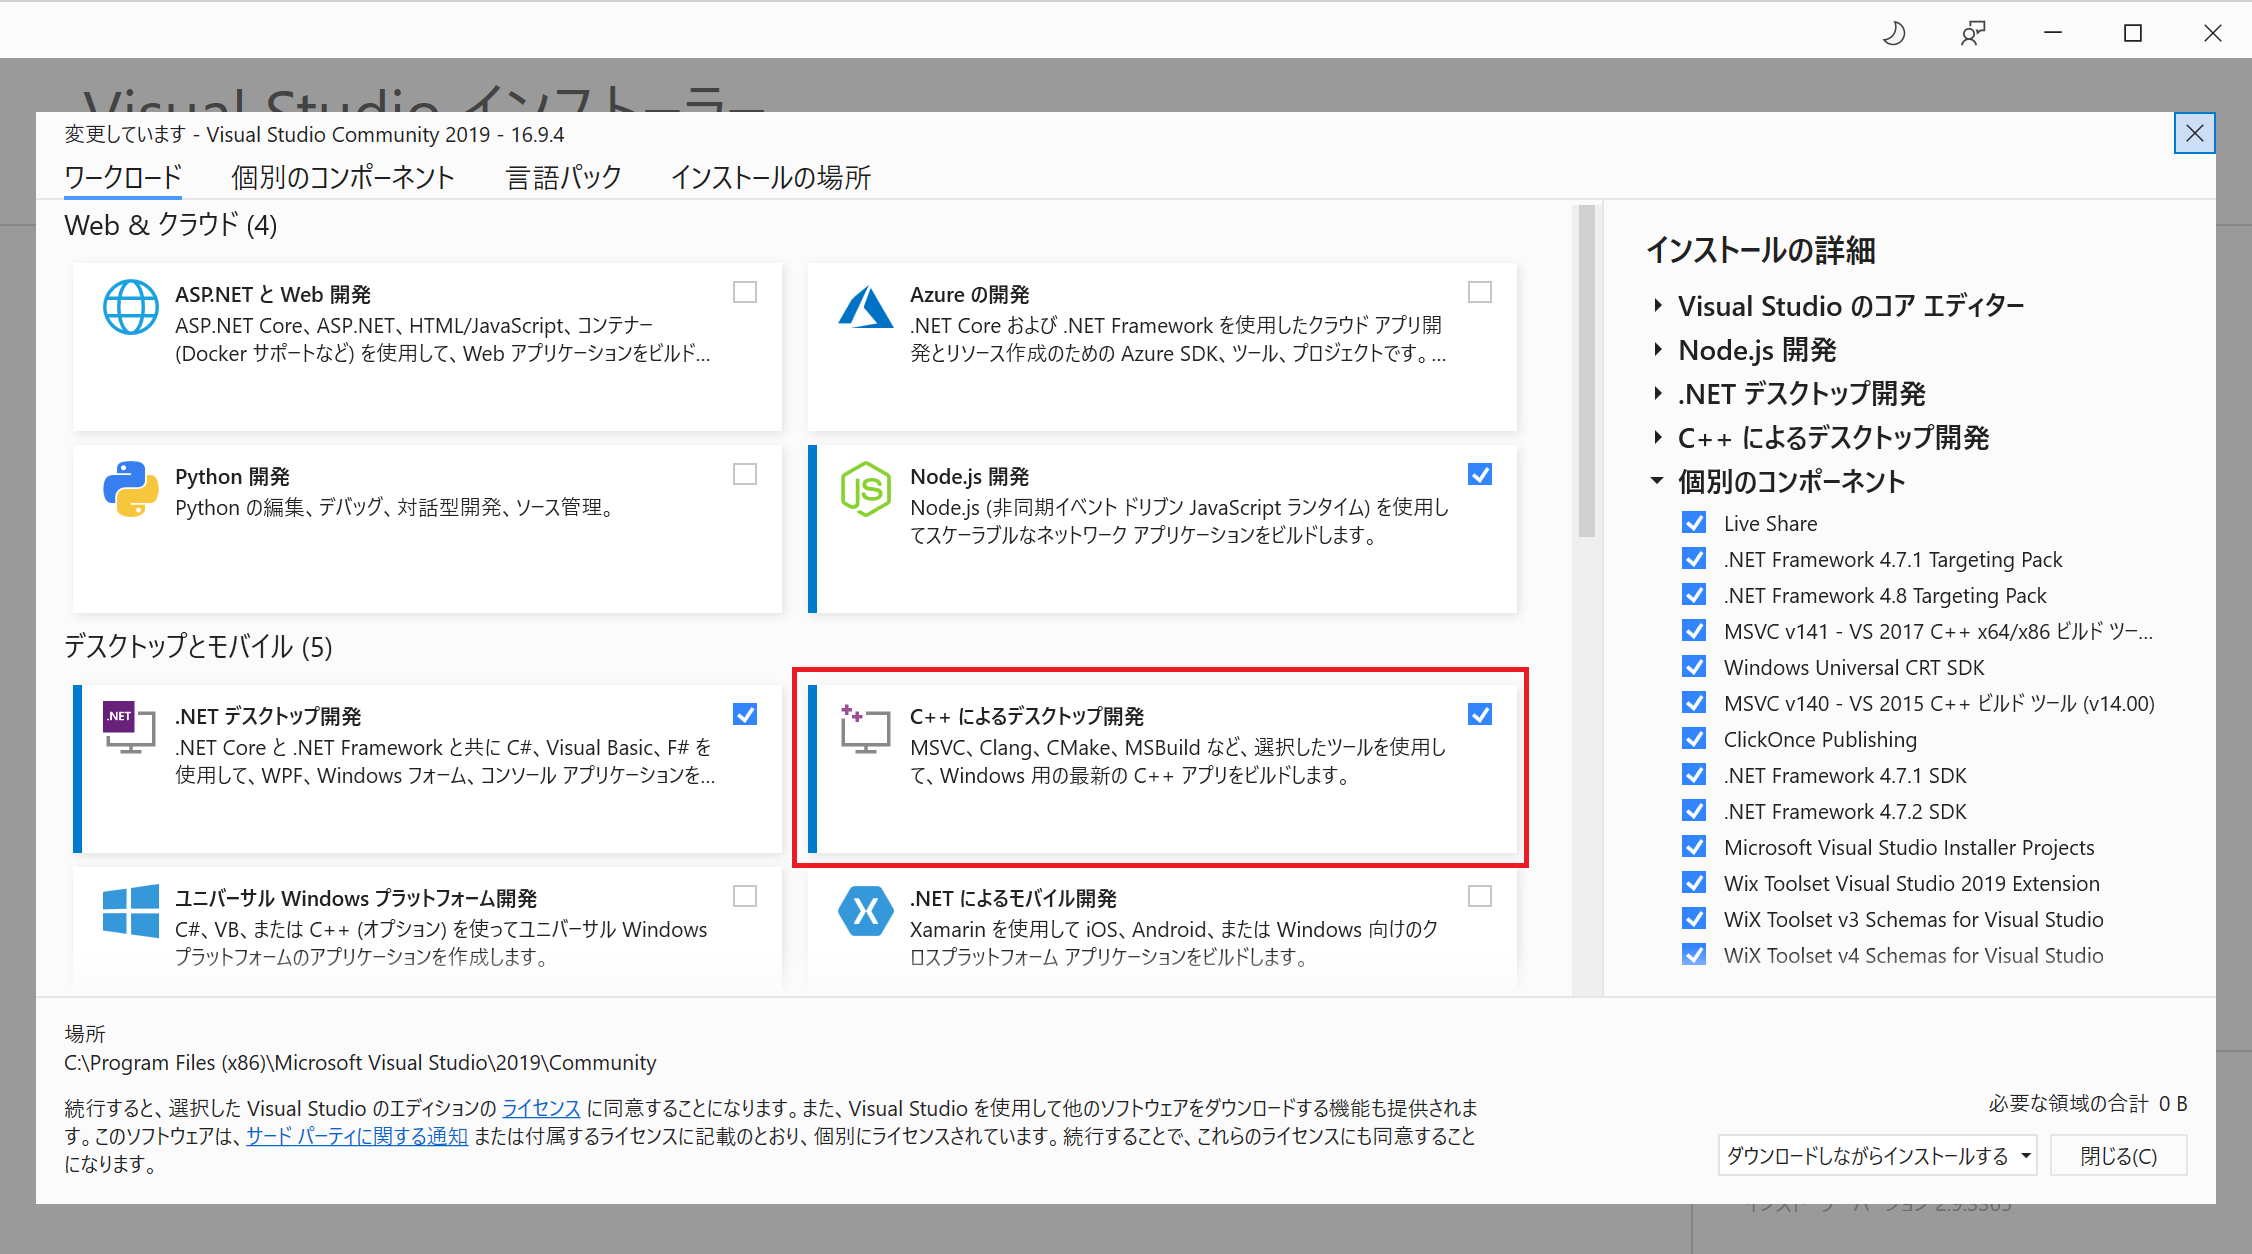
Task: Click the Universal Windows Platform logo icon
Action: pos(131,911)
